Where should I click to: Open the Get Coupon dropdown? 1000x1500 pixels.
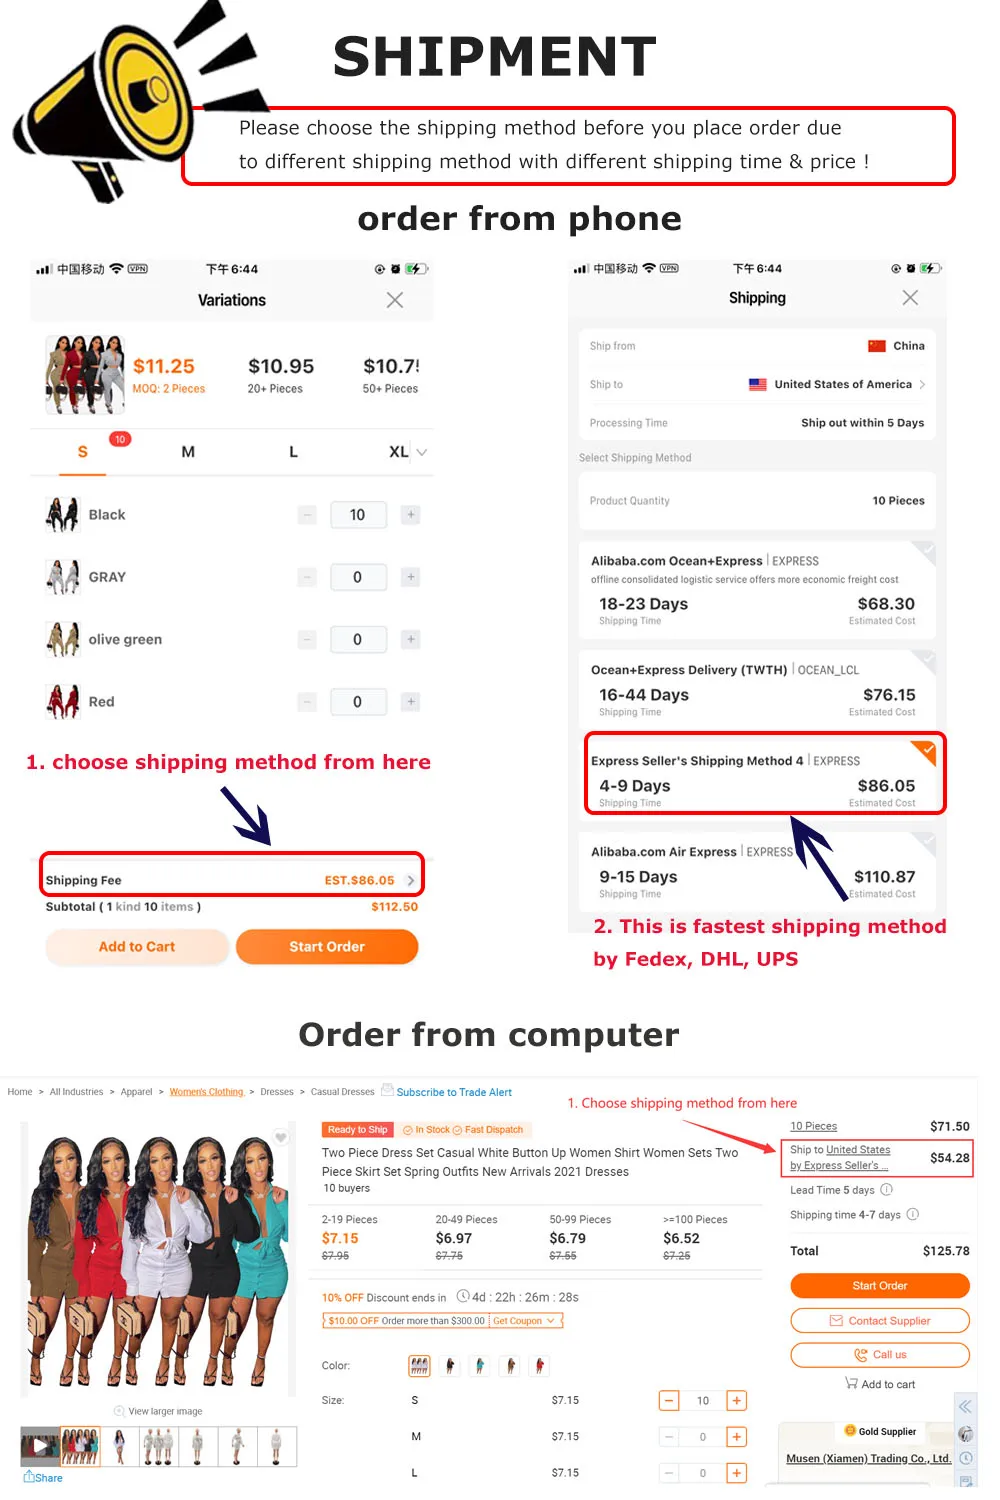point(524,1321)
